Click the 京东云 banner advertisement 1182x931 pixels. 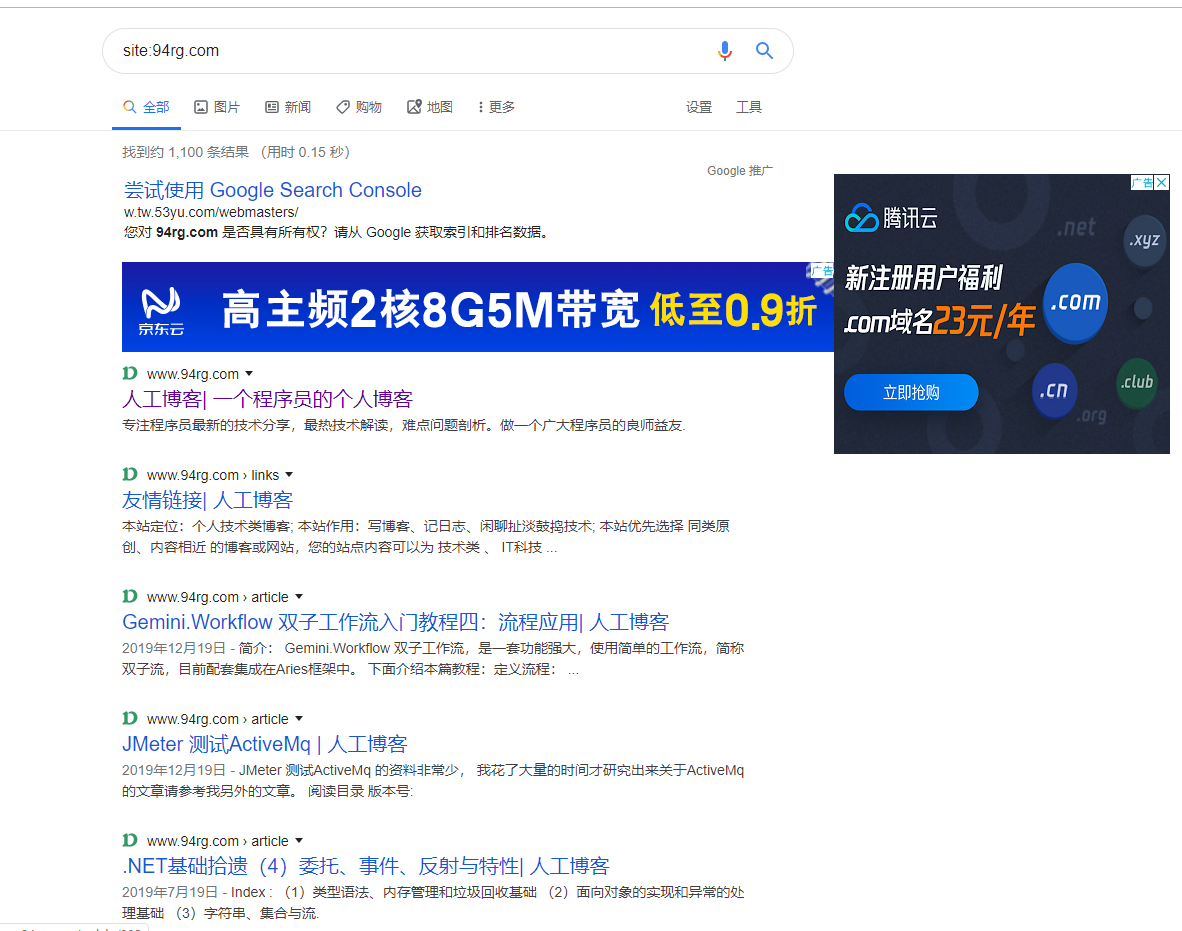coord(478,307)
